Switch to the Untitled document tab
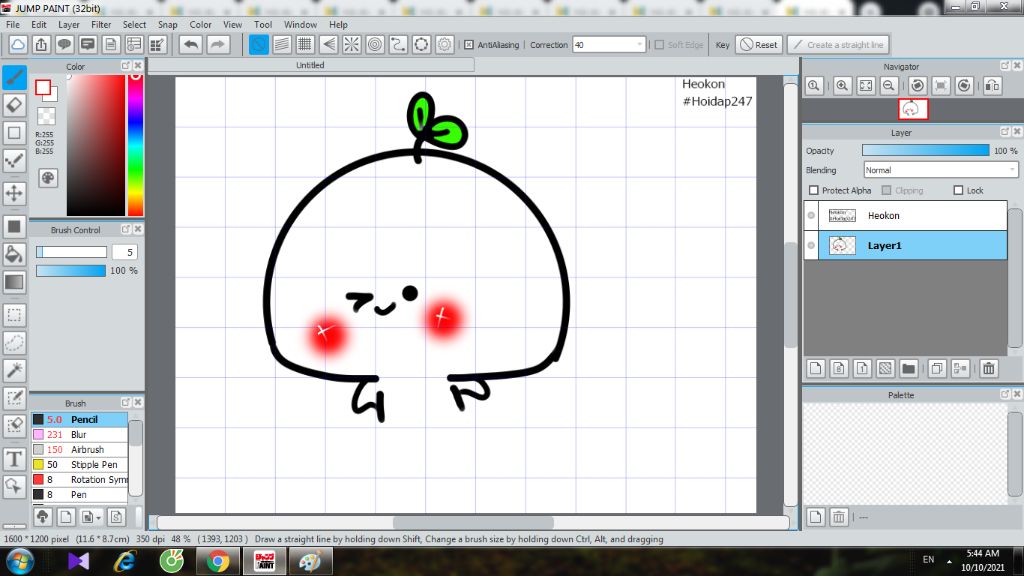 (310, 65)
